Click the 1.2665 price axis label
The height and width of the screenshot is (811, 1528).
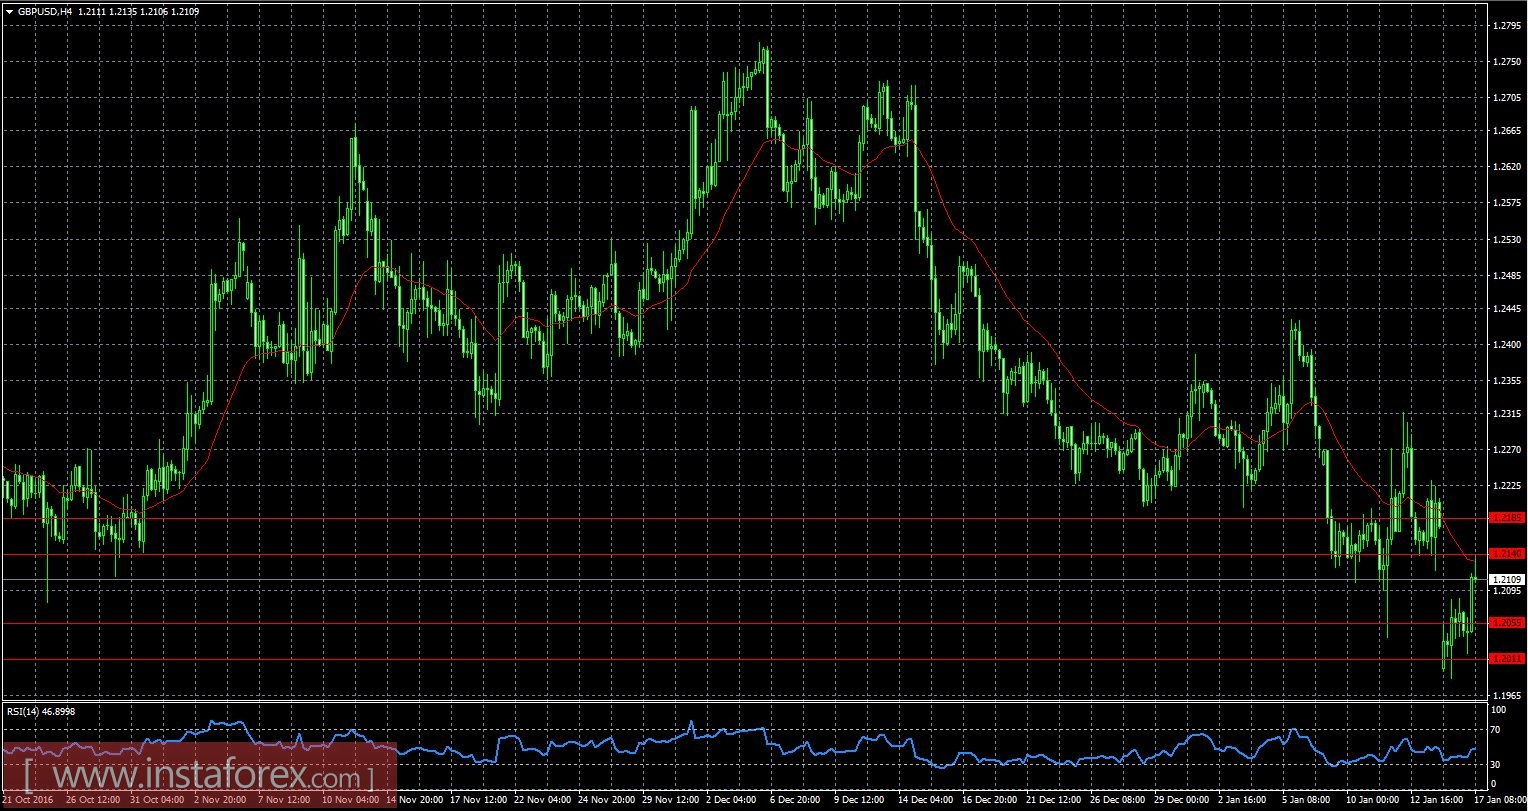pyautogui.click(x=1507, y=131)
